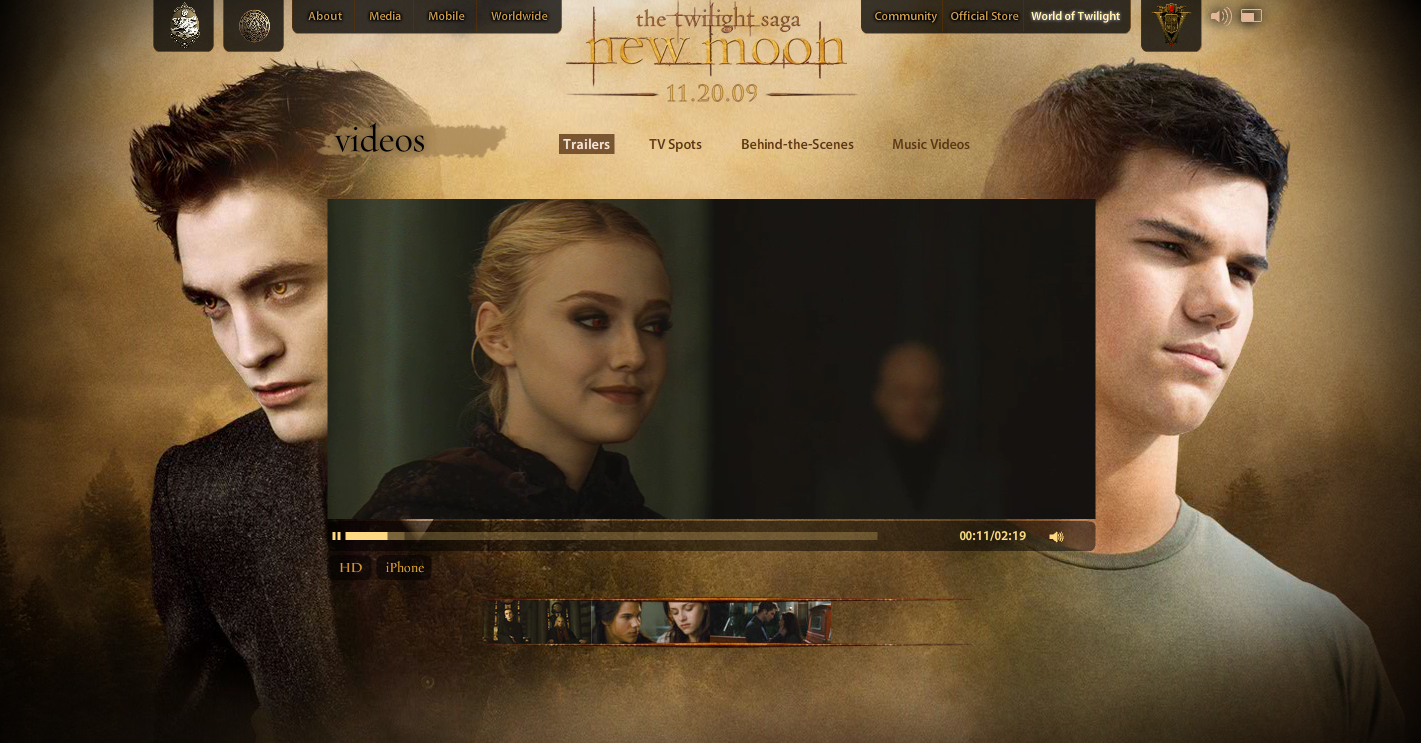Visit the Official Store link
The width and height of the screenshot is (1421, 743).
[x=984, y=16]
